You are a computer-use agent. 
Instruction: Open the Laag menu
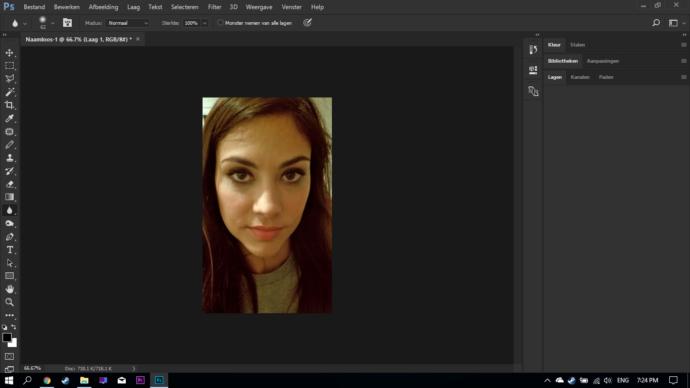click(133, 7)
